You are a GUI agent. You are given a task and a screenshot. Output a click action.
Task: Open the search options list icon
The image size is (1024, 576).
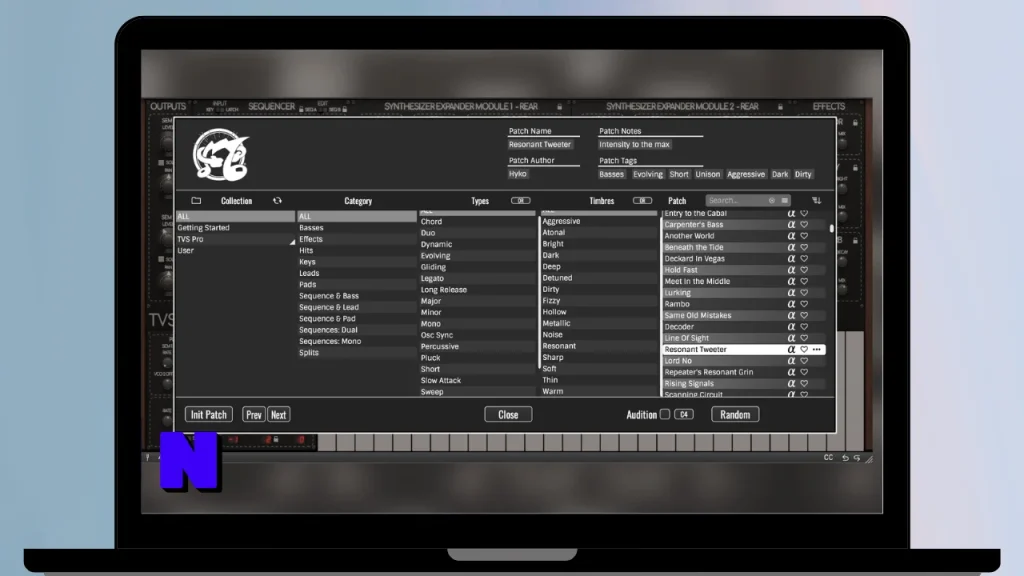[784, 200]
